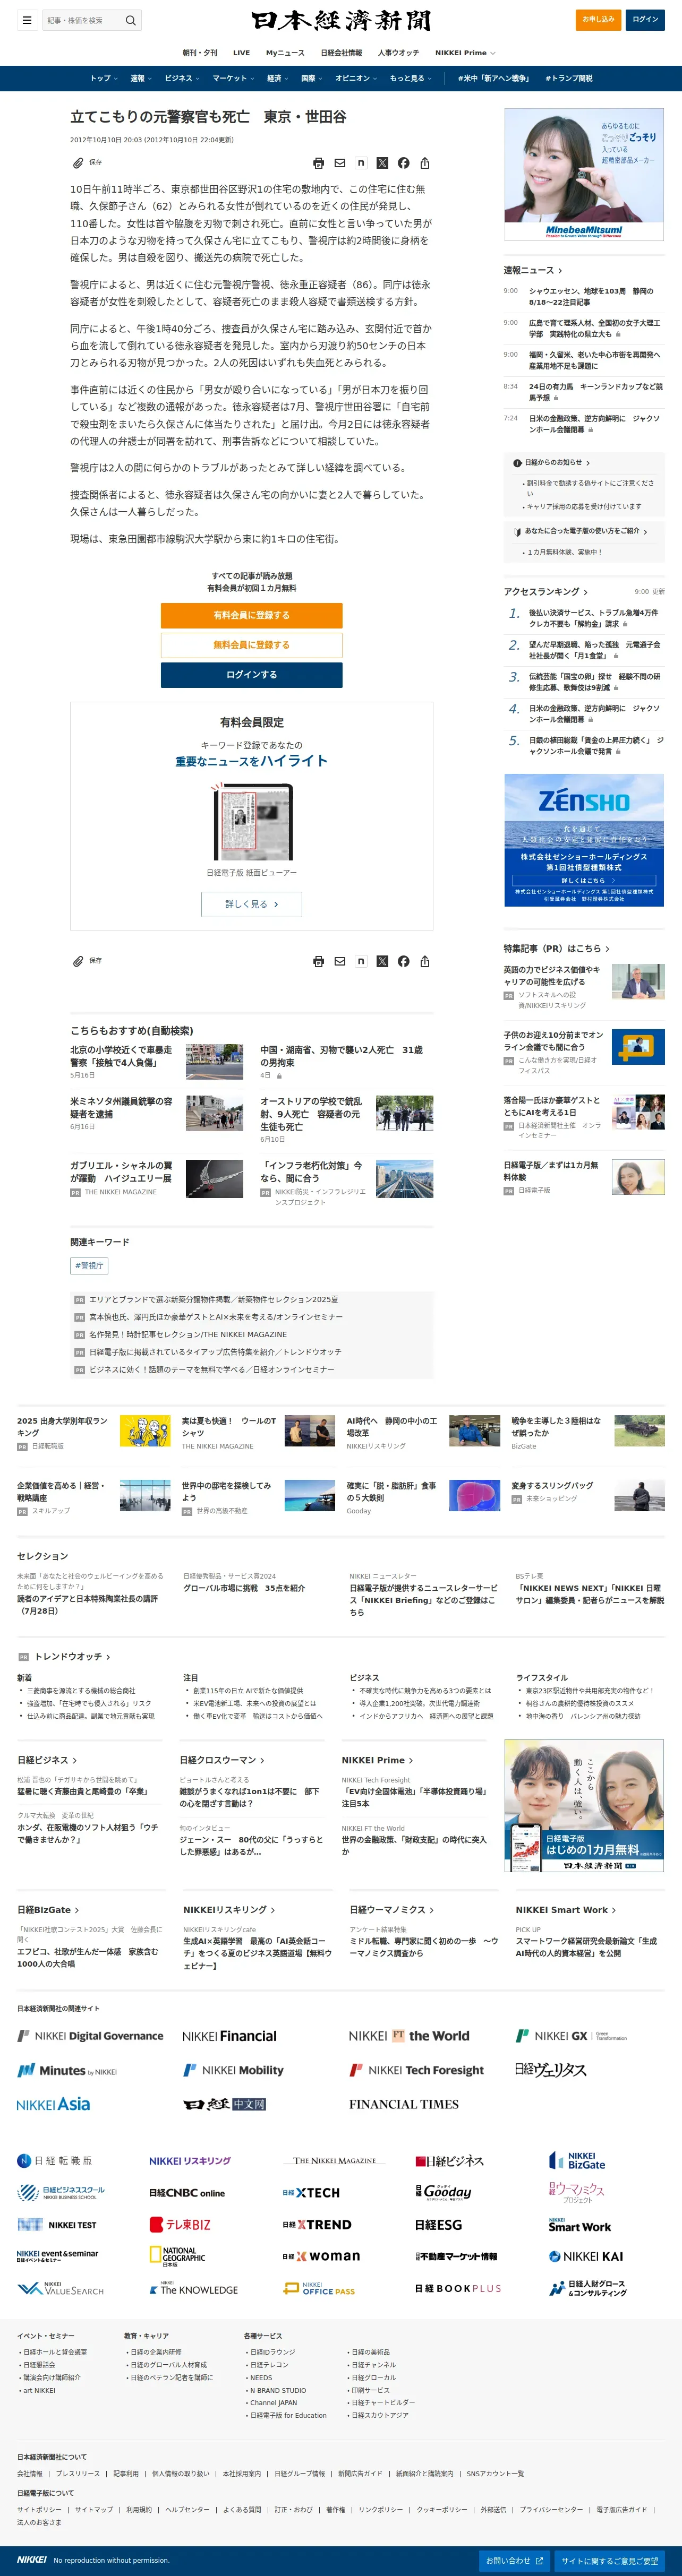Expand the 速報 navigation dropdown

(x=141, y=78)
